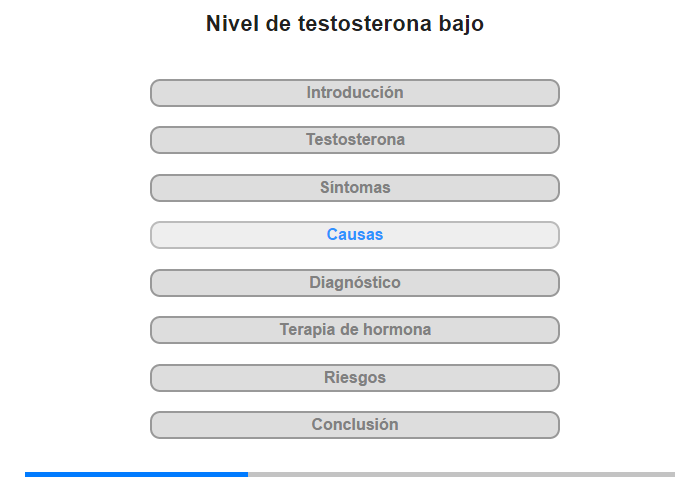Select the Síntomas menu button
The height and width of the screenshot is (480, 700).
[x=355, y=188]
